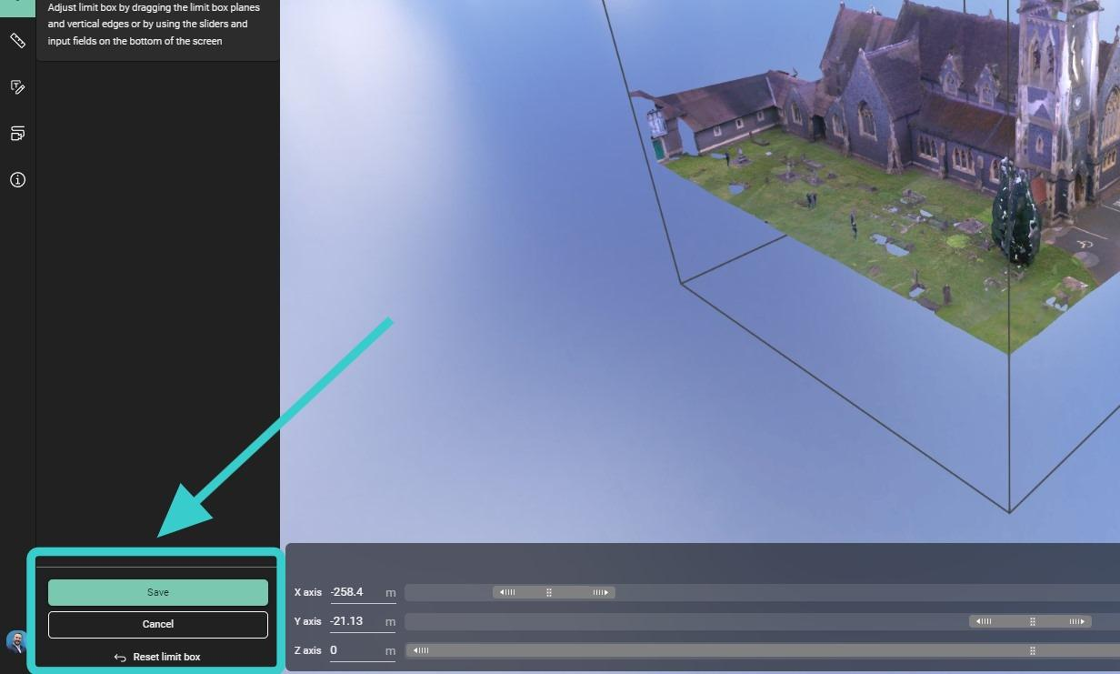This screenshot has width=1120, height=674.
Task: Click Y axis slider left handle
Action: point(984,621)
